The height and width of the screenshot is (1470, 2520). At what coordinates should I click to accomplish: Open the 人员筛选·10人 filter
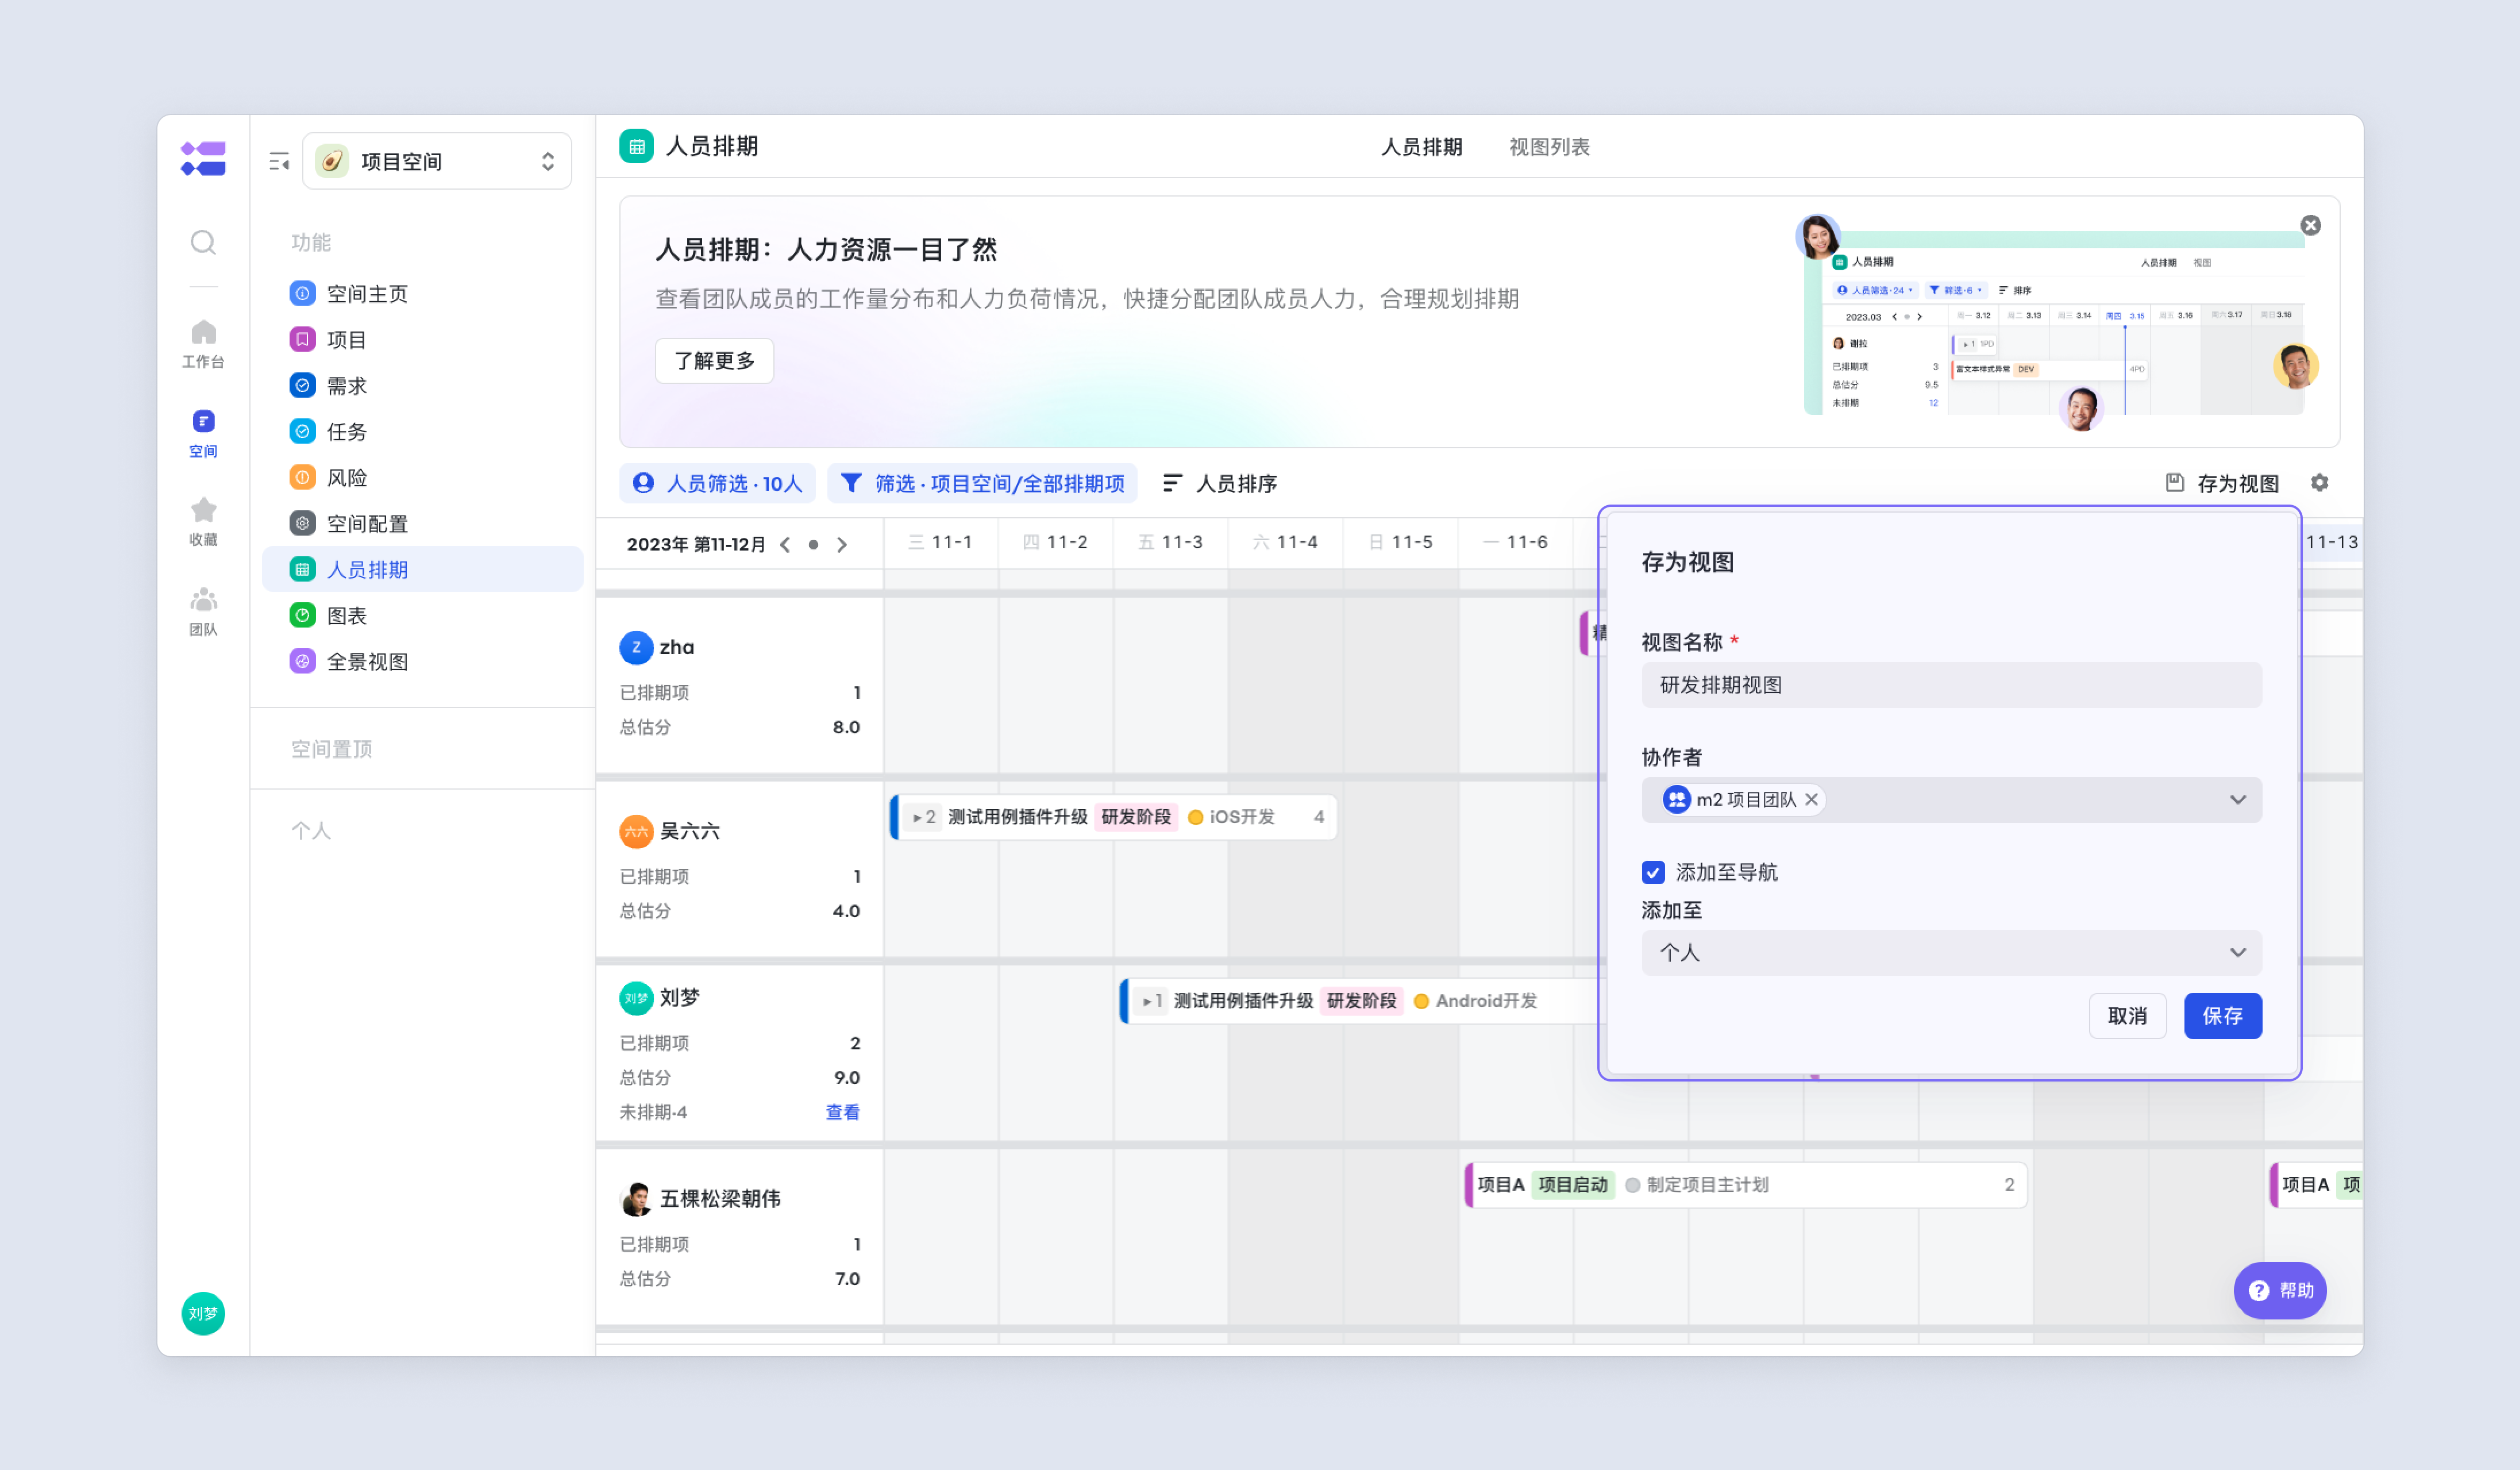pos(718,483)
